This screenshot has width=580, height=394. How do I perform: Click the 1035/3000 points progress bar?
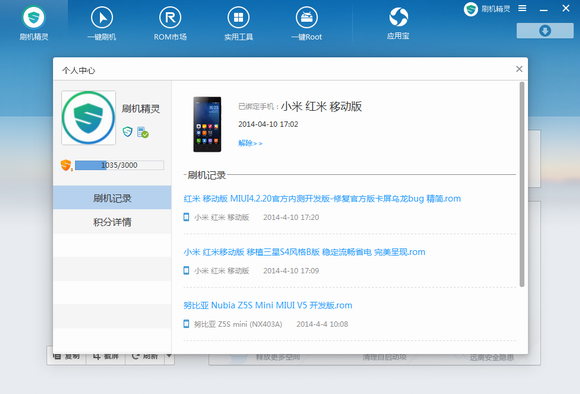(119, 165)
